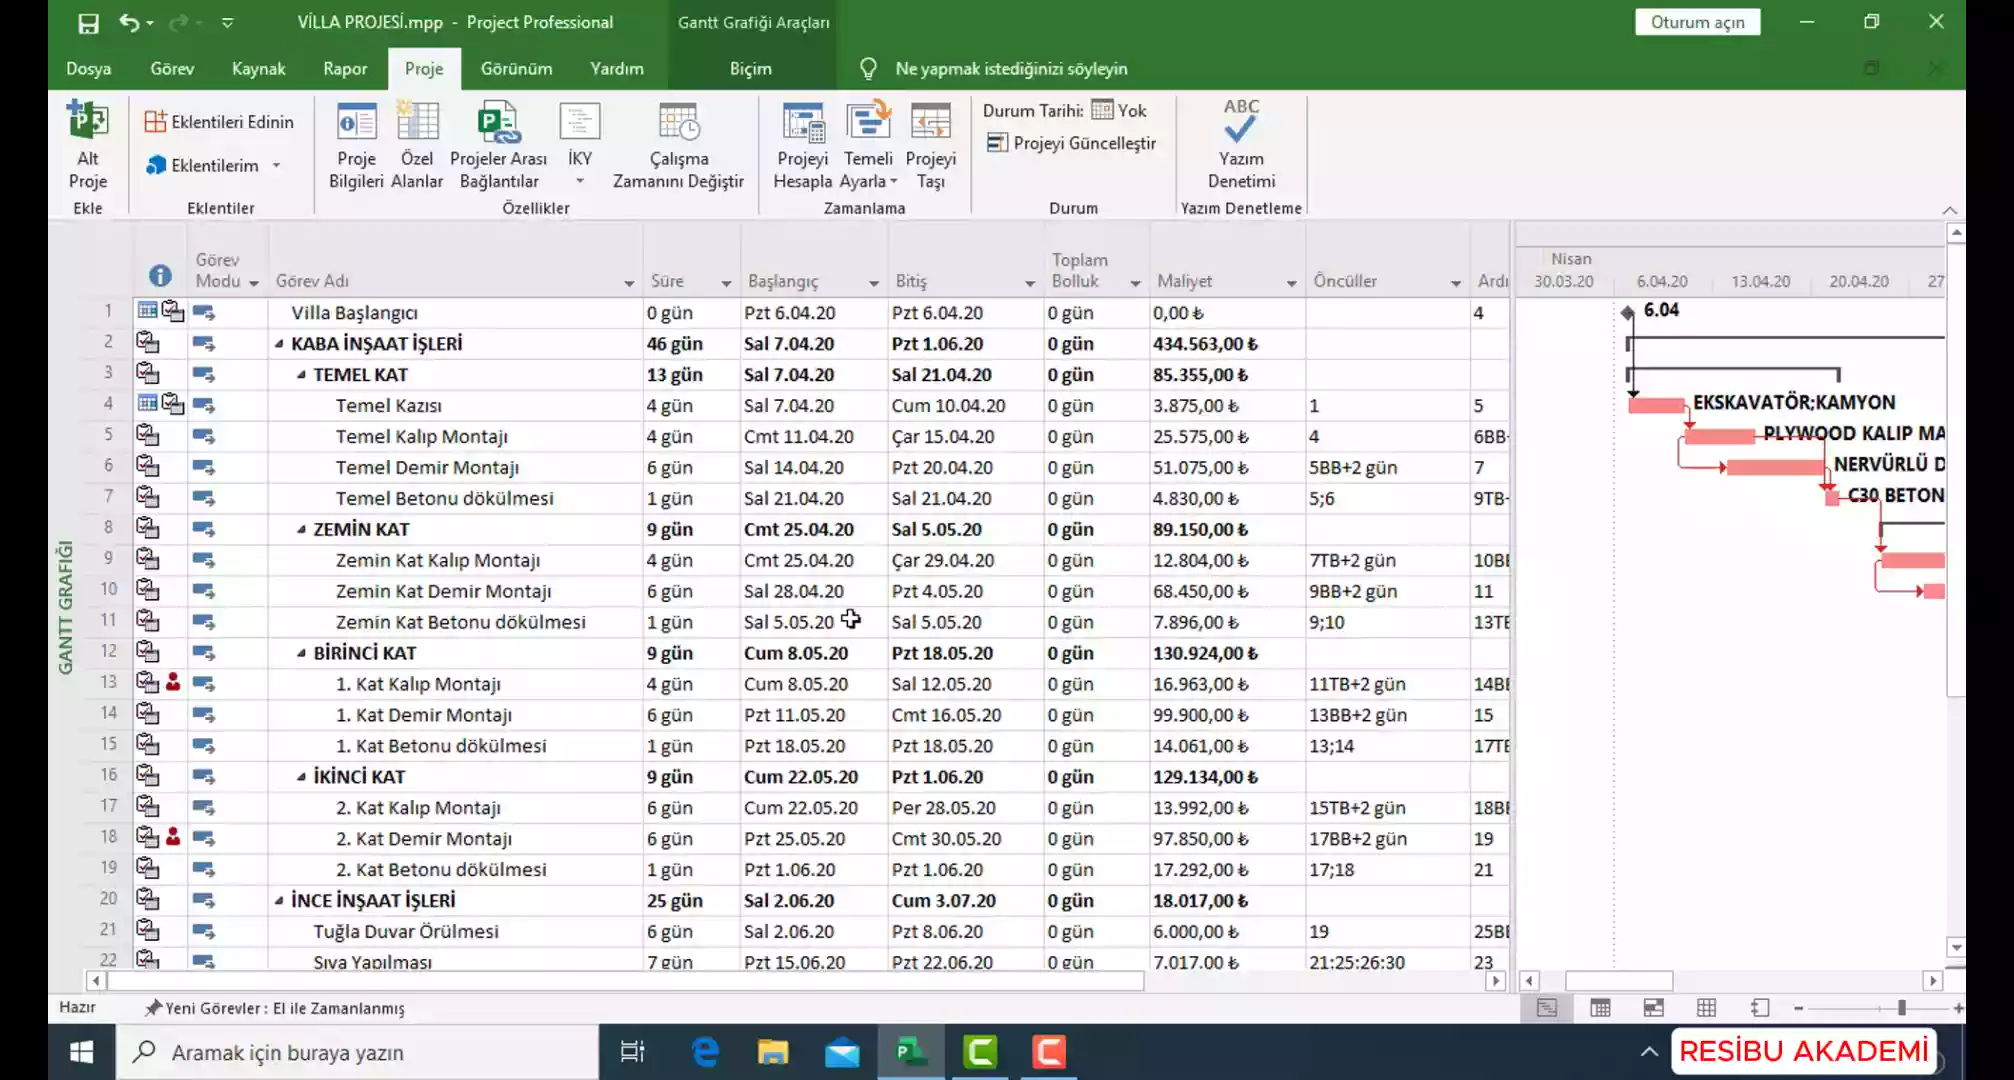This screenshot has width=2014, height=1080.
Task: Select Temel Kazısı task name cell
Action: tap(455, 405)
